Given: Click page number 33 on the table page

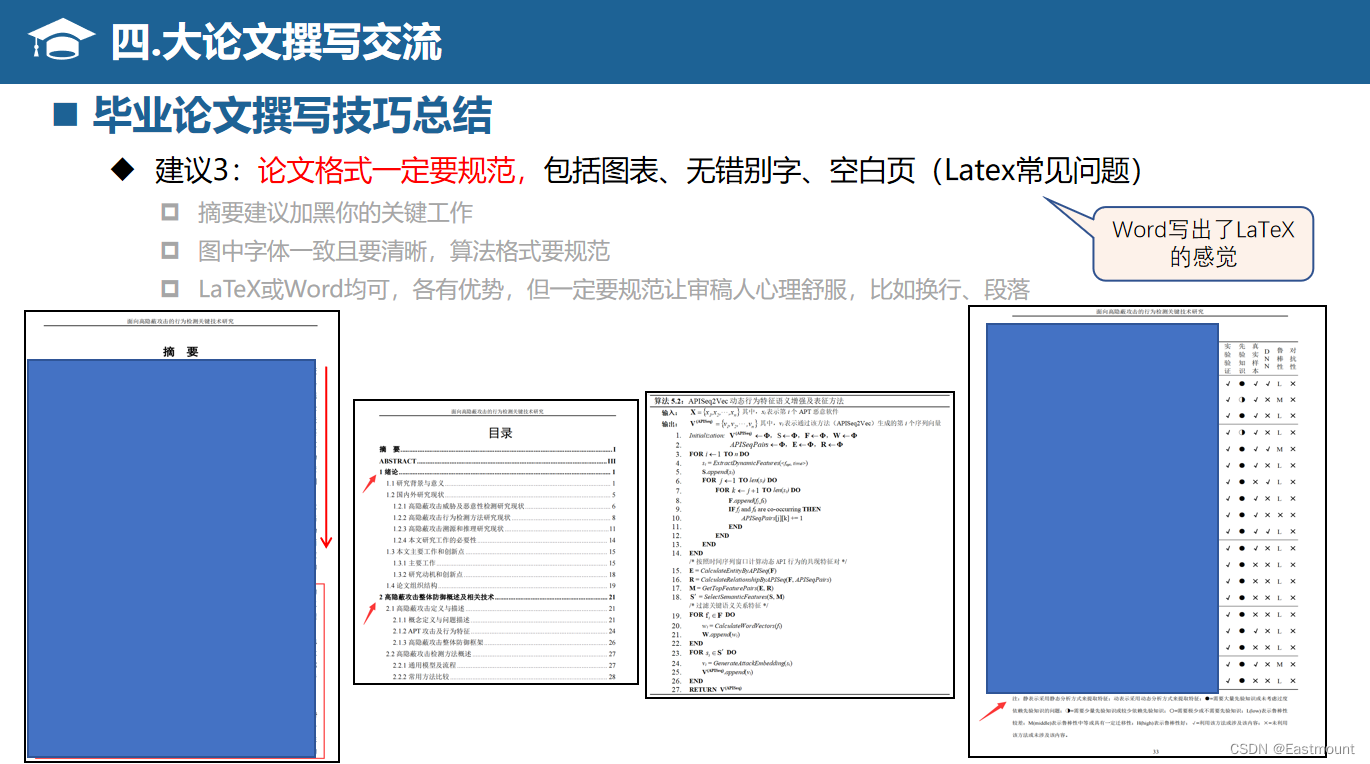Looking at the screenshot, I should pos(1155,750).
